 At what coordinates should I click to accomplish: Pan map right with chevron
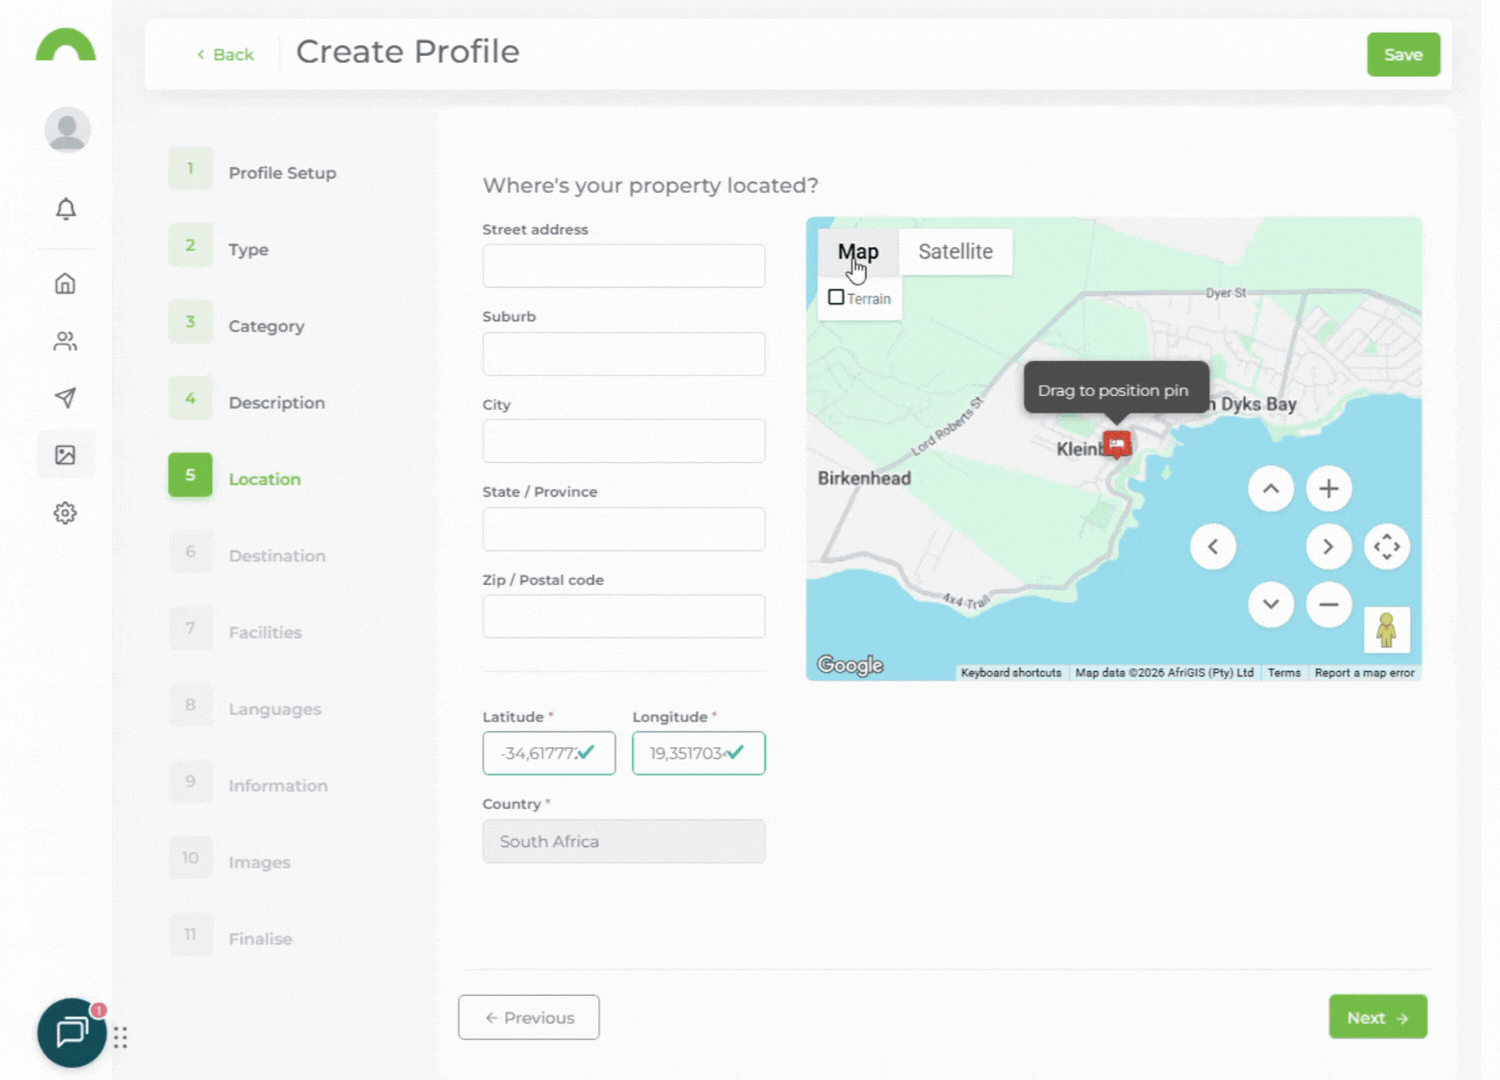1328,547
